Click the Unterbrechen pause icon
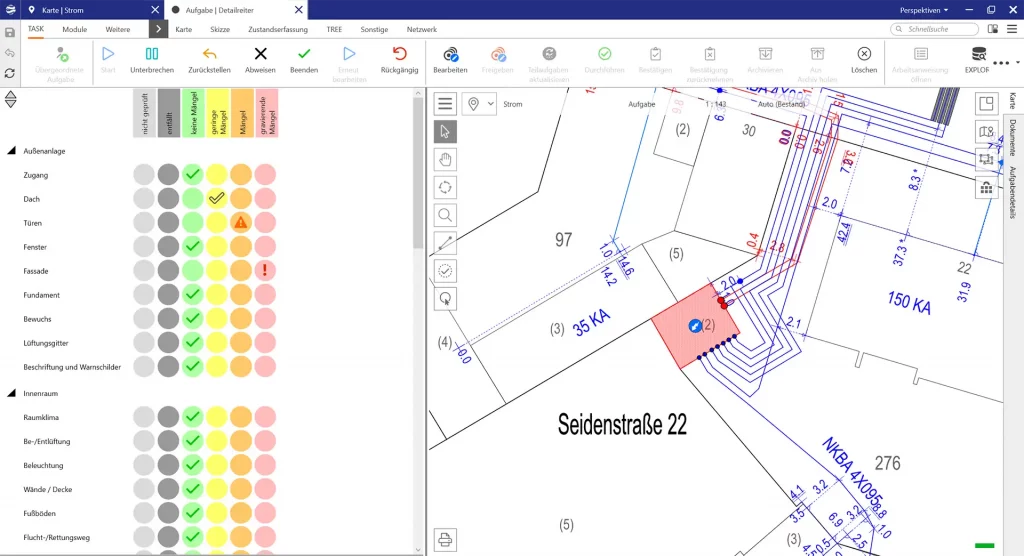The image size is (1024, 556). [x=152, y=54]
